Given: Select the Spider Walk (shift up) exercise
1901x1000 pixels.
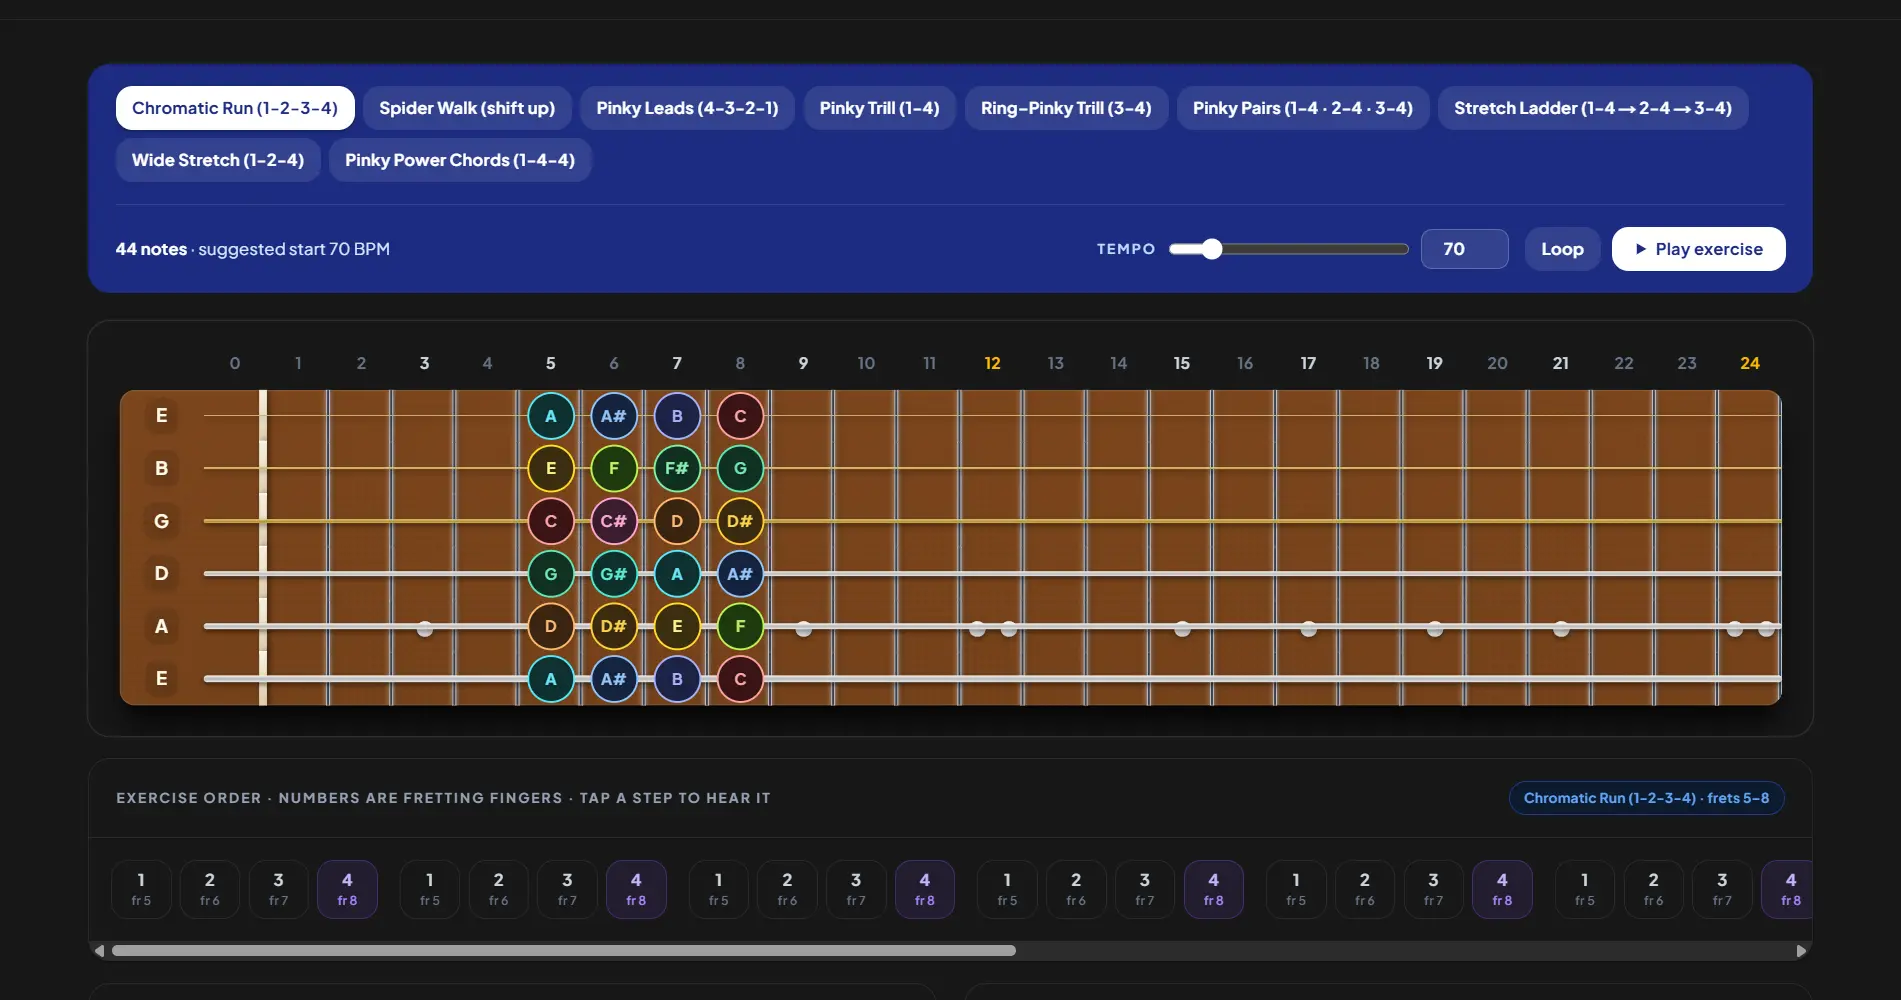Looking at the screenshot, I should pos(467,108).
